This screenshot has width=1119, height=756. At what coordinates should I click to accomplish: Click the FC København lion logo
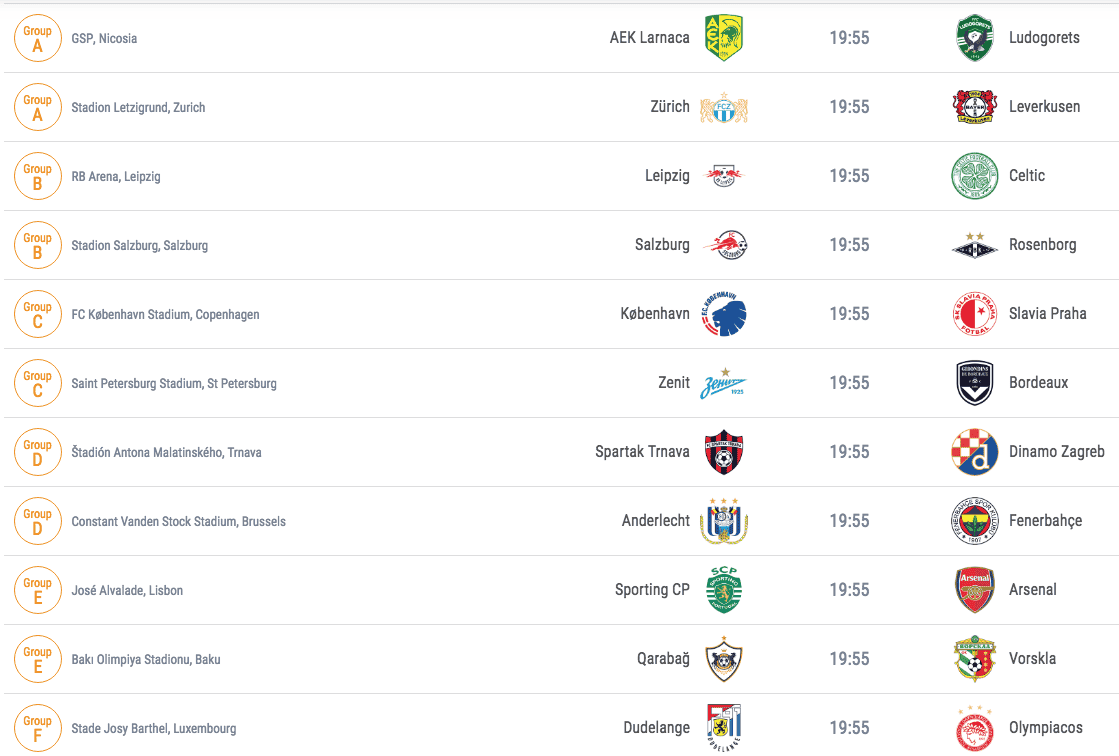(x=724, y=314)
